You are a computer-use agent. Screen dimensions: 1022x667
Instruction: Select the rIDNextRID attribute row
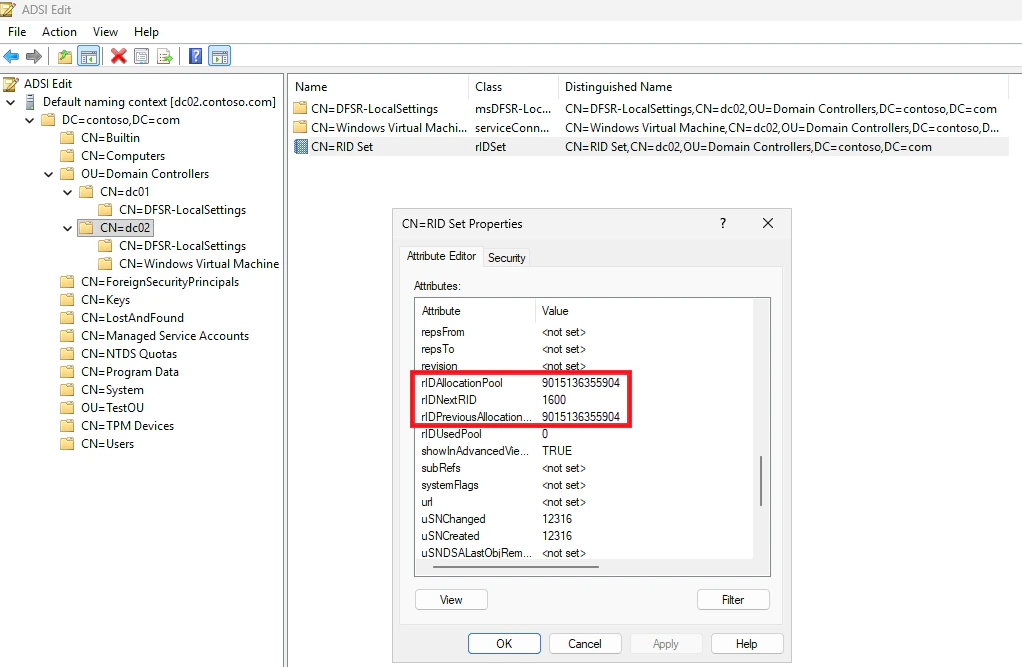[584, 400]
